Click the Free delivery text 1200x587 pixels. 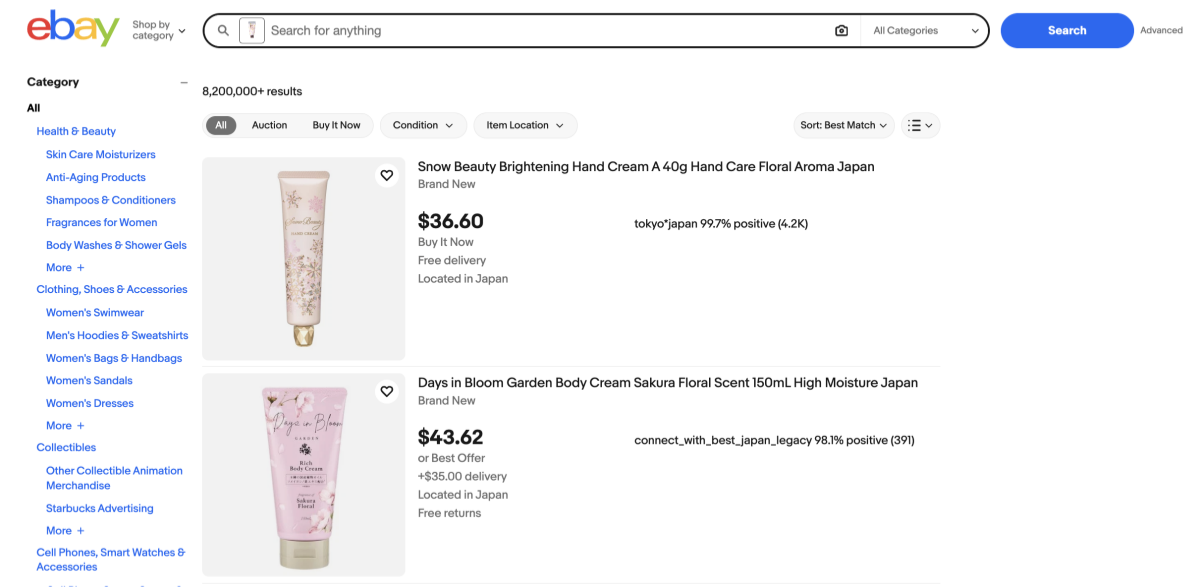point(452,261)
